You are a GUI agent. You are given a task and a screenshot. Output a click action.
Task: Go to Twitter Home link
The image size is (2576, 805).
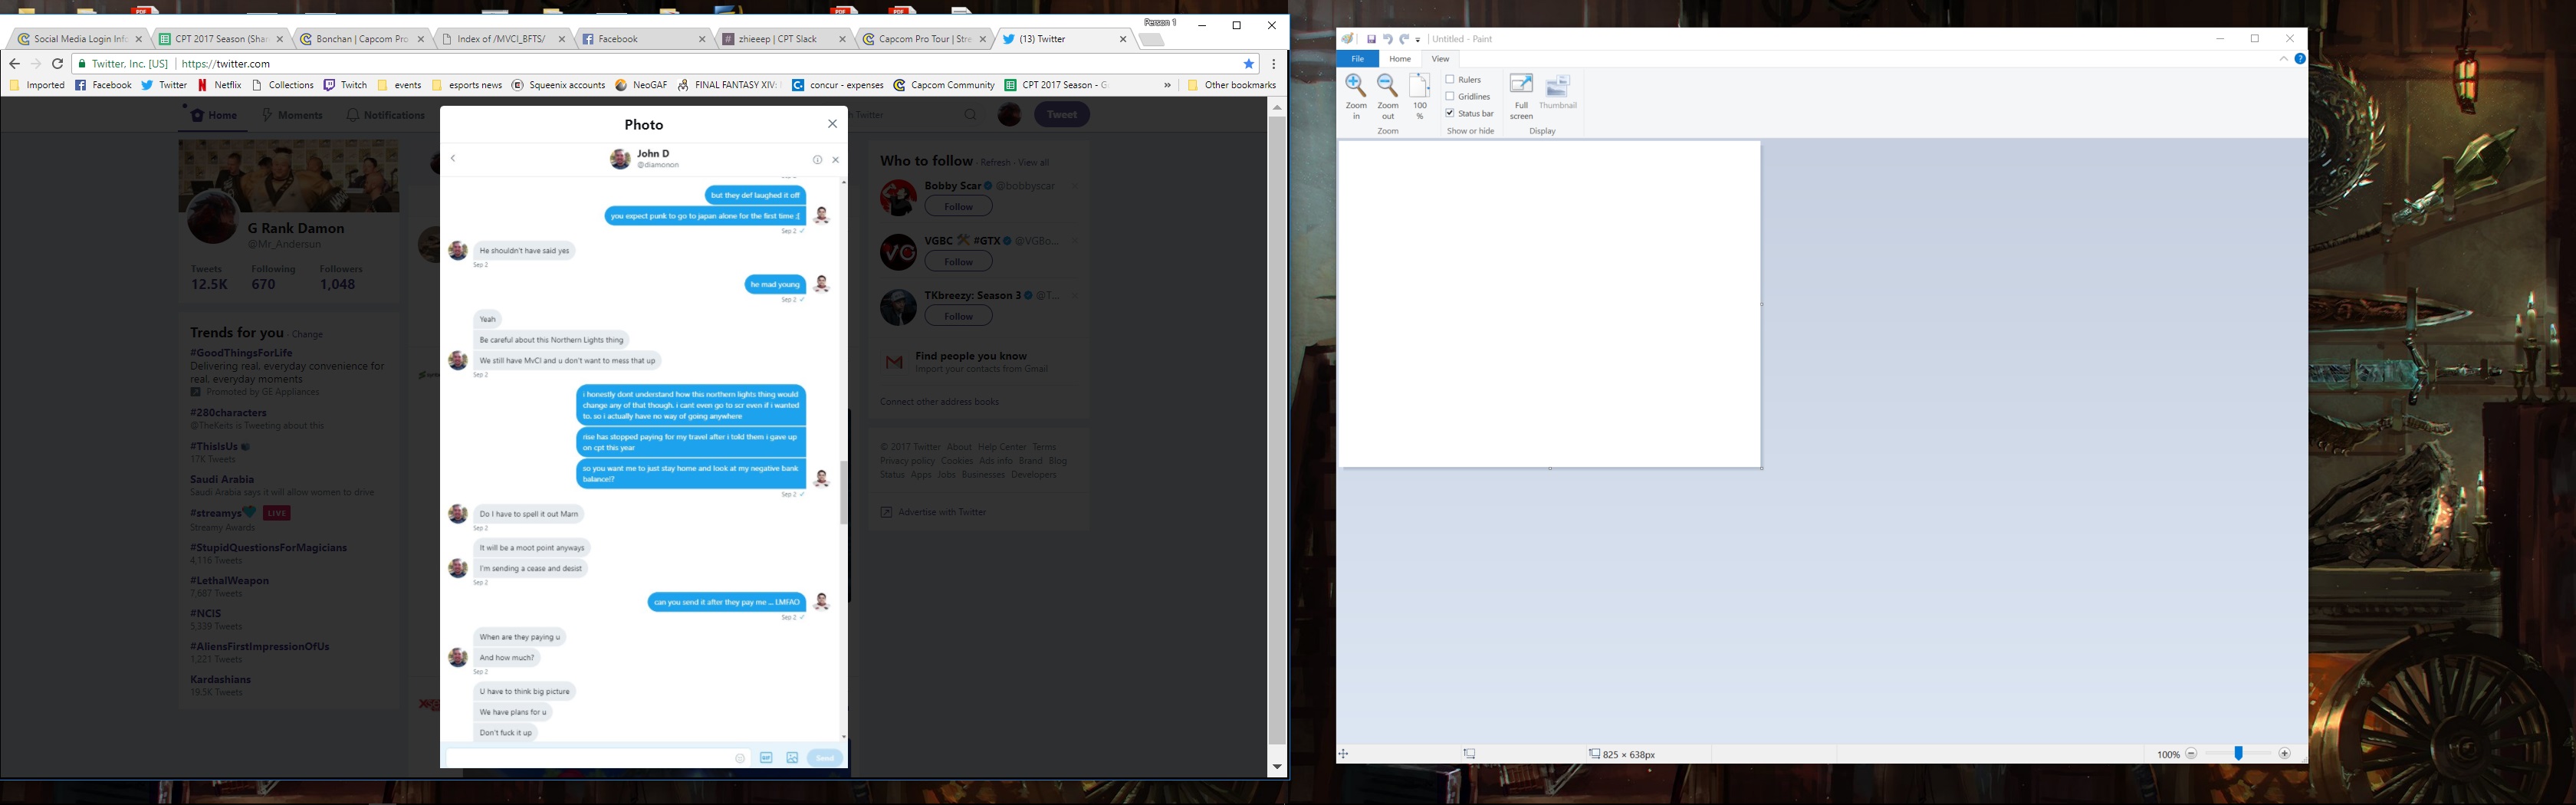coord(214,115)
